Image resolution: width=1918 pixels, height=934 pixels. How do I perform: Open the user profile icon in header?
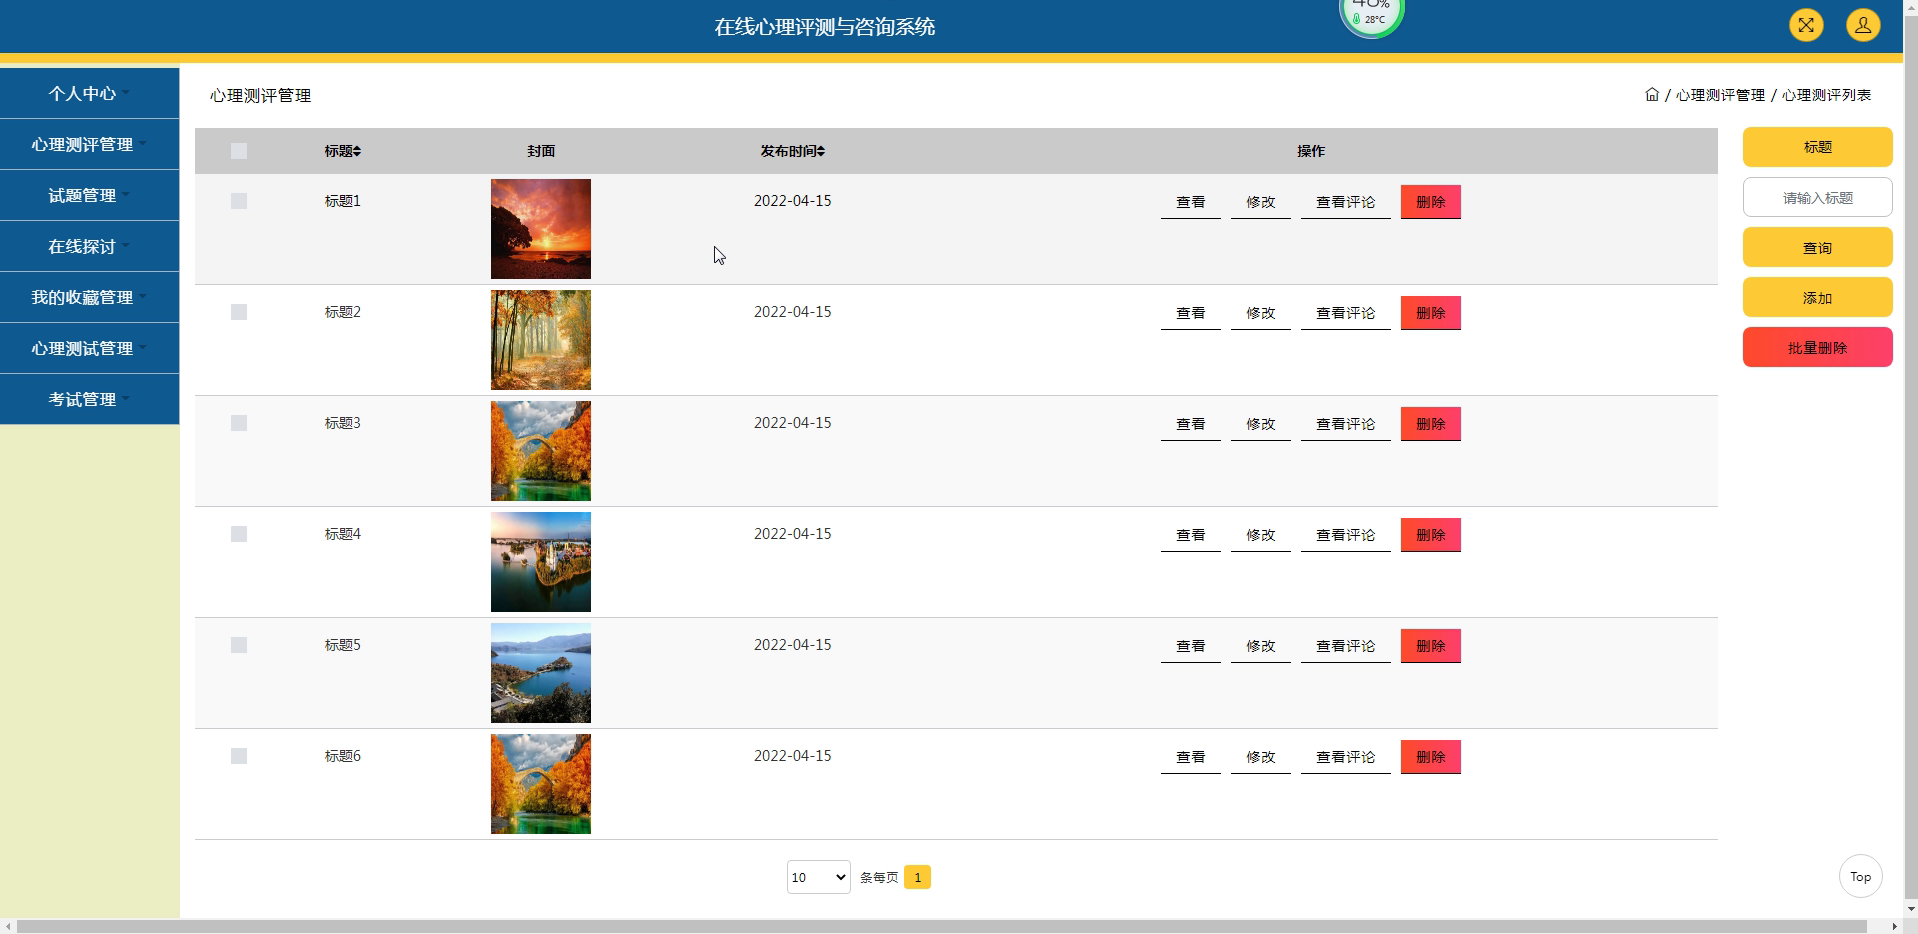(x=1863, y=25)
